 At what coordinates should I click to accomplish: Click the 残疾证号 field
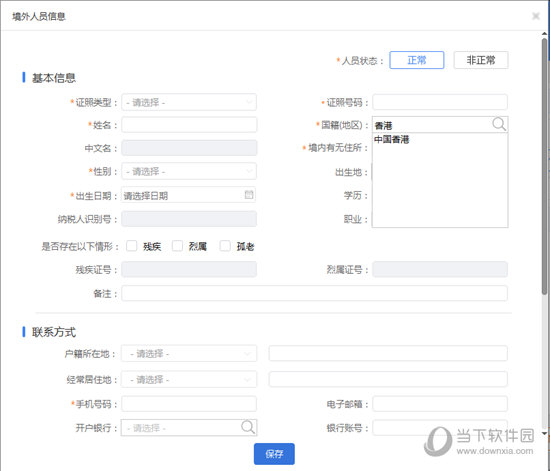tap(189, 269)
